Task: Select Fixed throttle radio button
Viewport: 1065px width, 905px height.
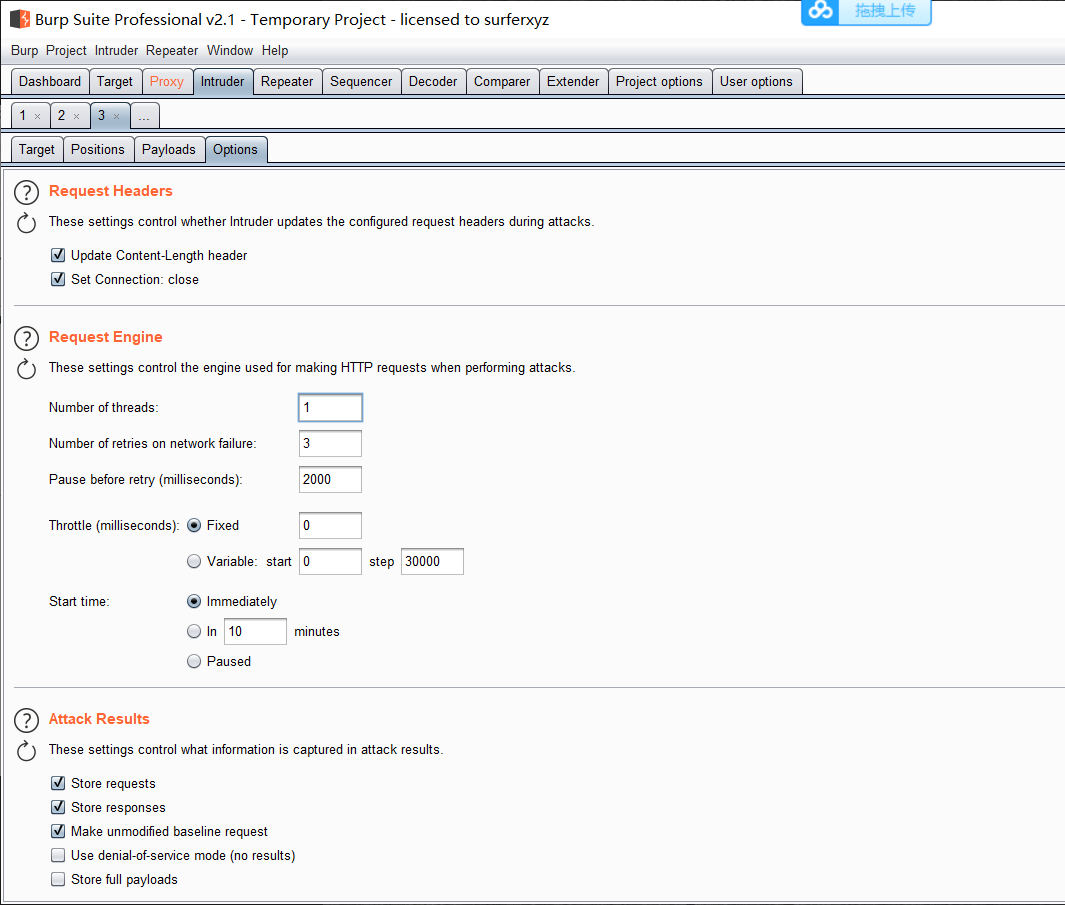Action: pos(194,525)
